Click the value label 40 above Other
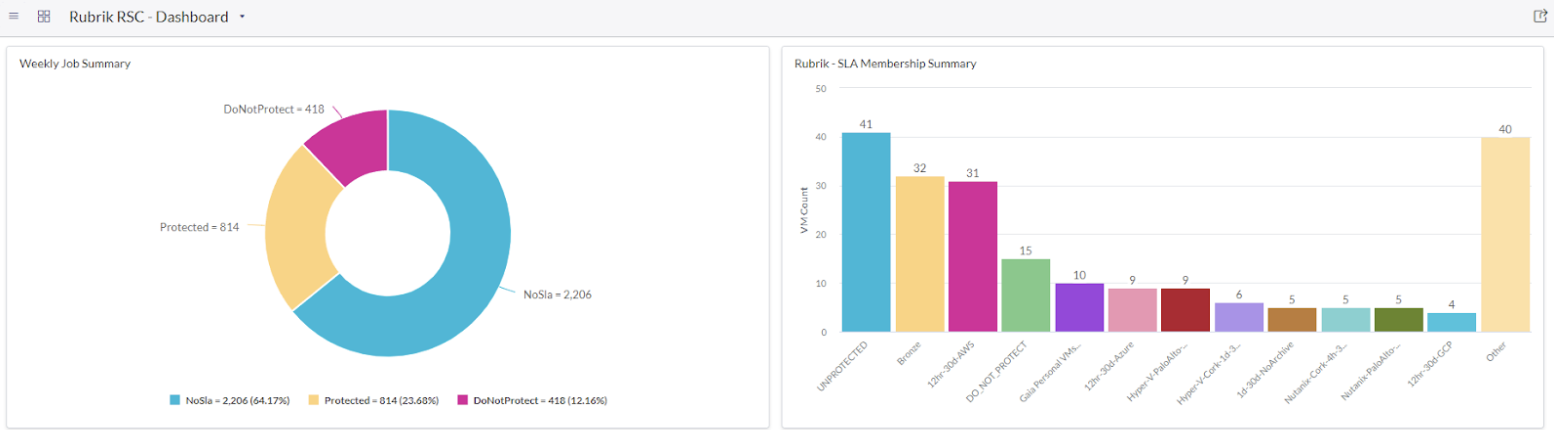The image size is (1554, 430). [1505, 129]
